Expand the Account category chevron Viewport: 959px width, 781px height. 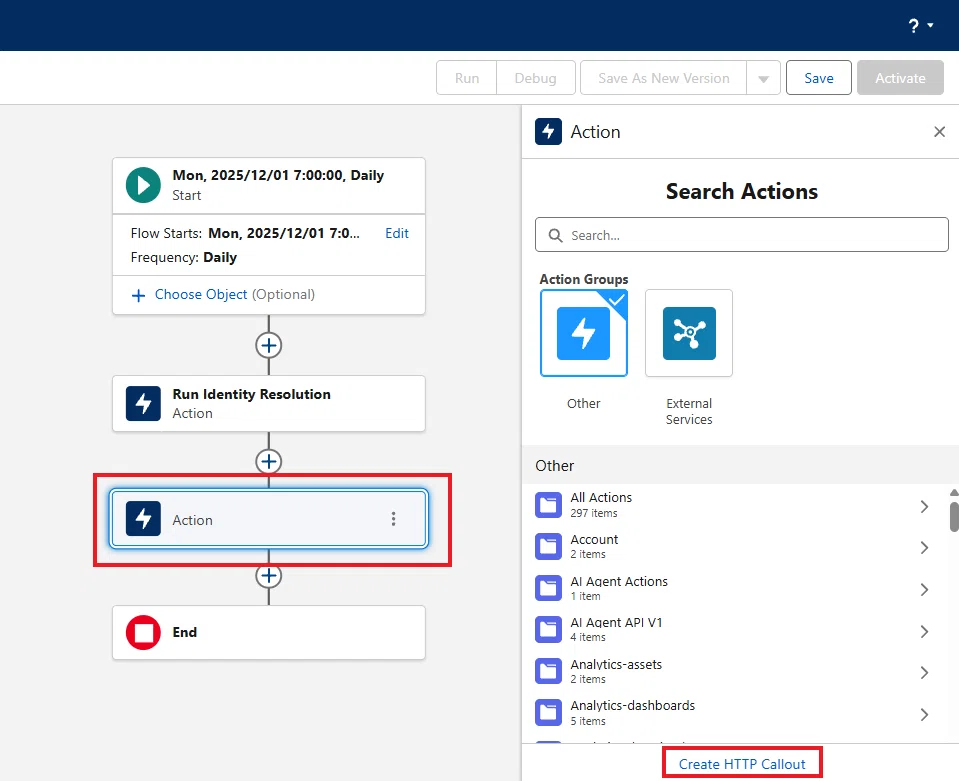[x=924, y=547]
